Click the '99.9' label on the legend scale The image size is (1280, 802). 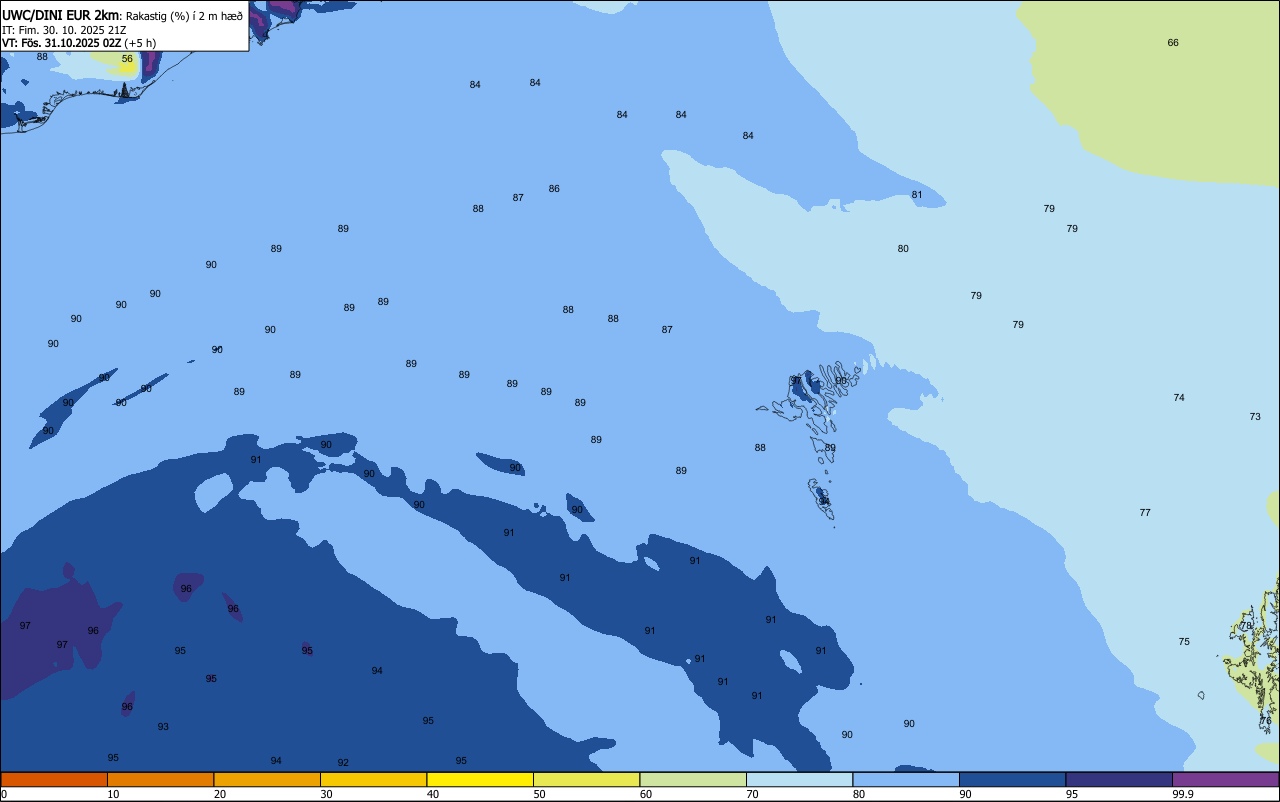(1183, 794)
